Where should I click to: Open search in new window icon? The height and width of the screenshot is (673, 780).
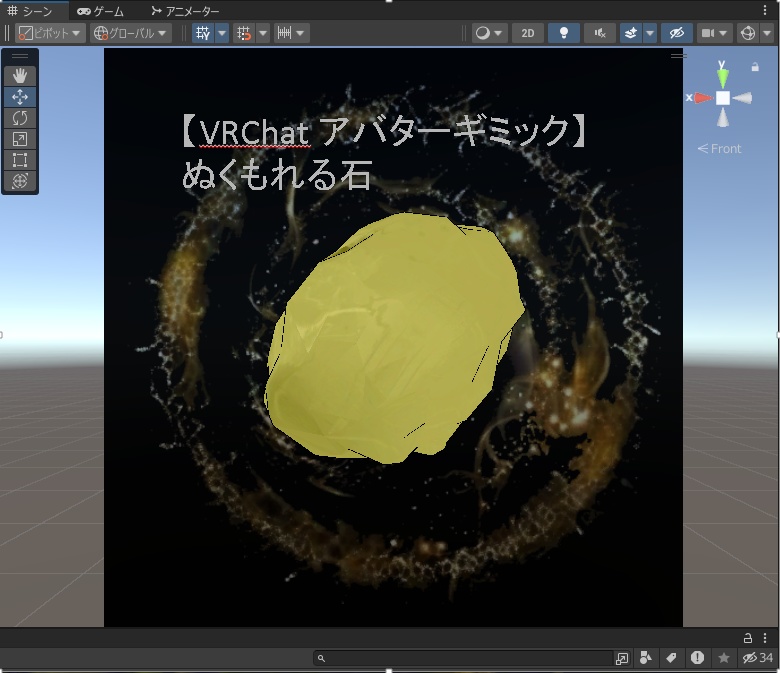tap(622, 658)
